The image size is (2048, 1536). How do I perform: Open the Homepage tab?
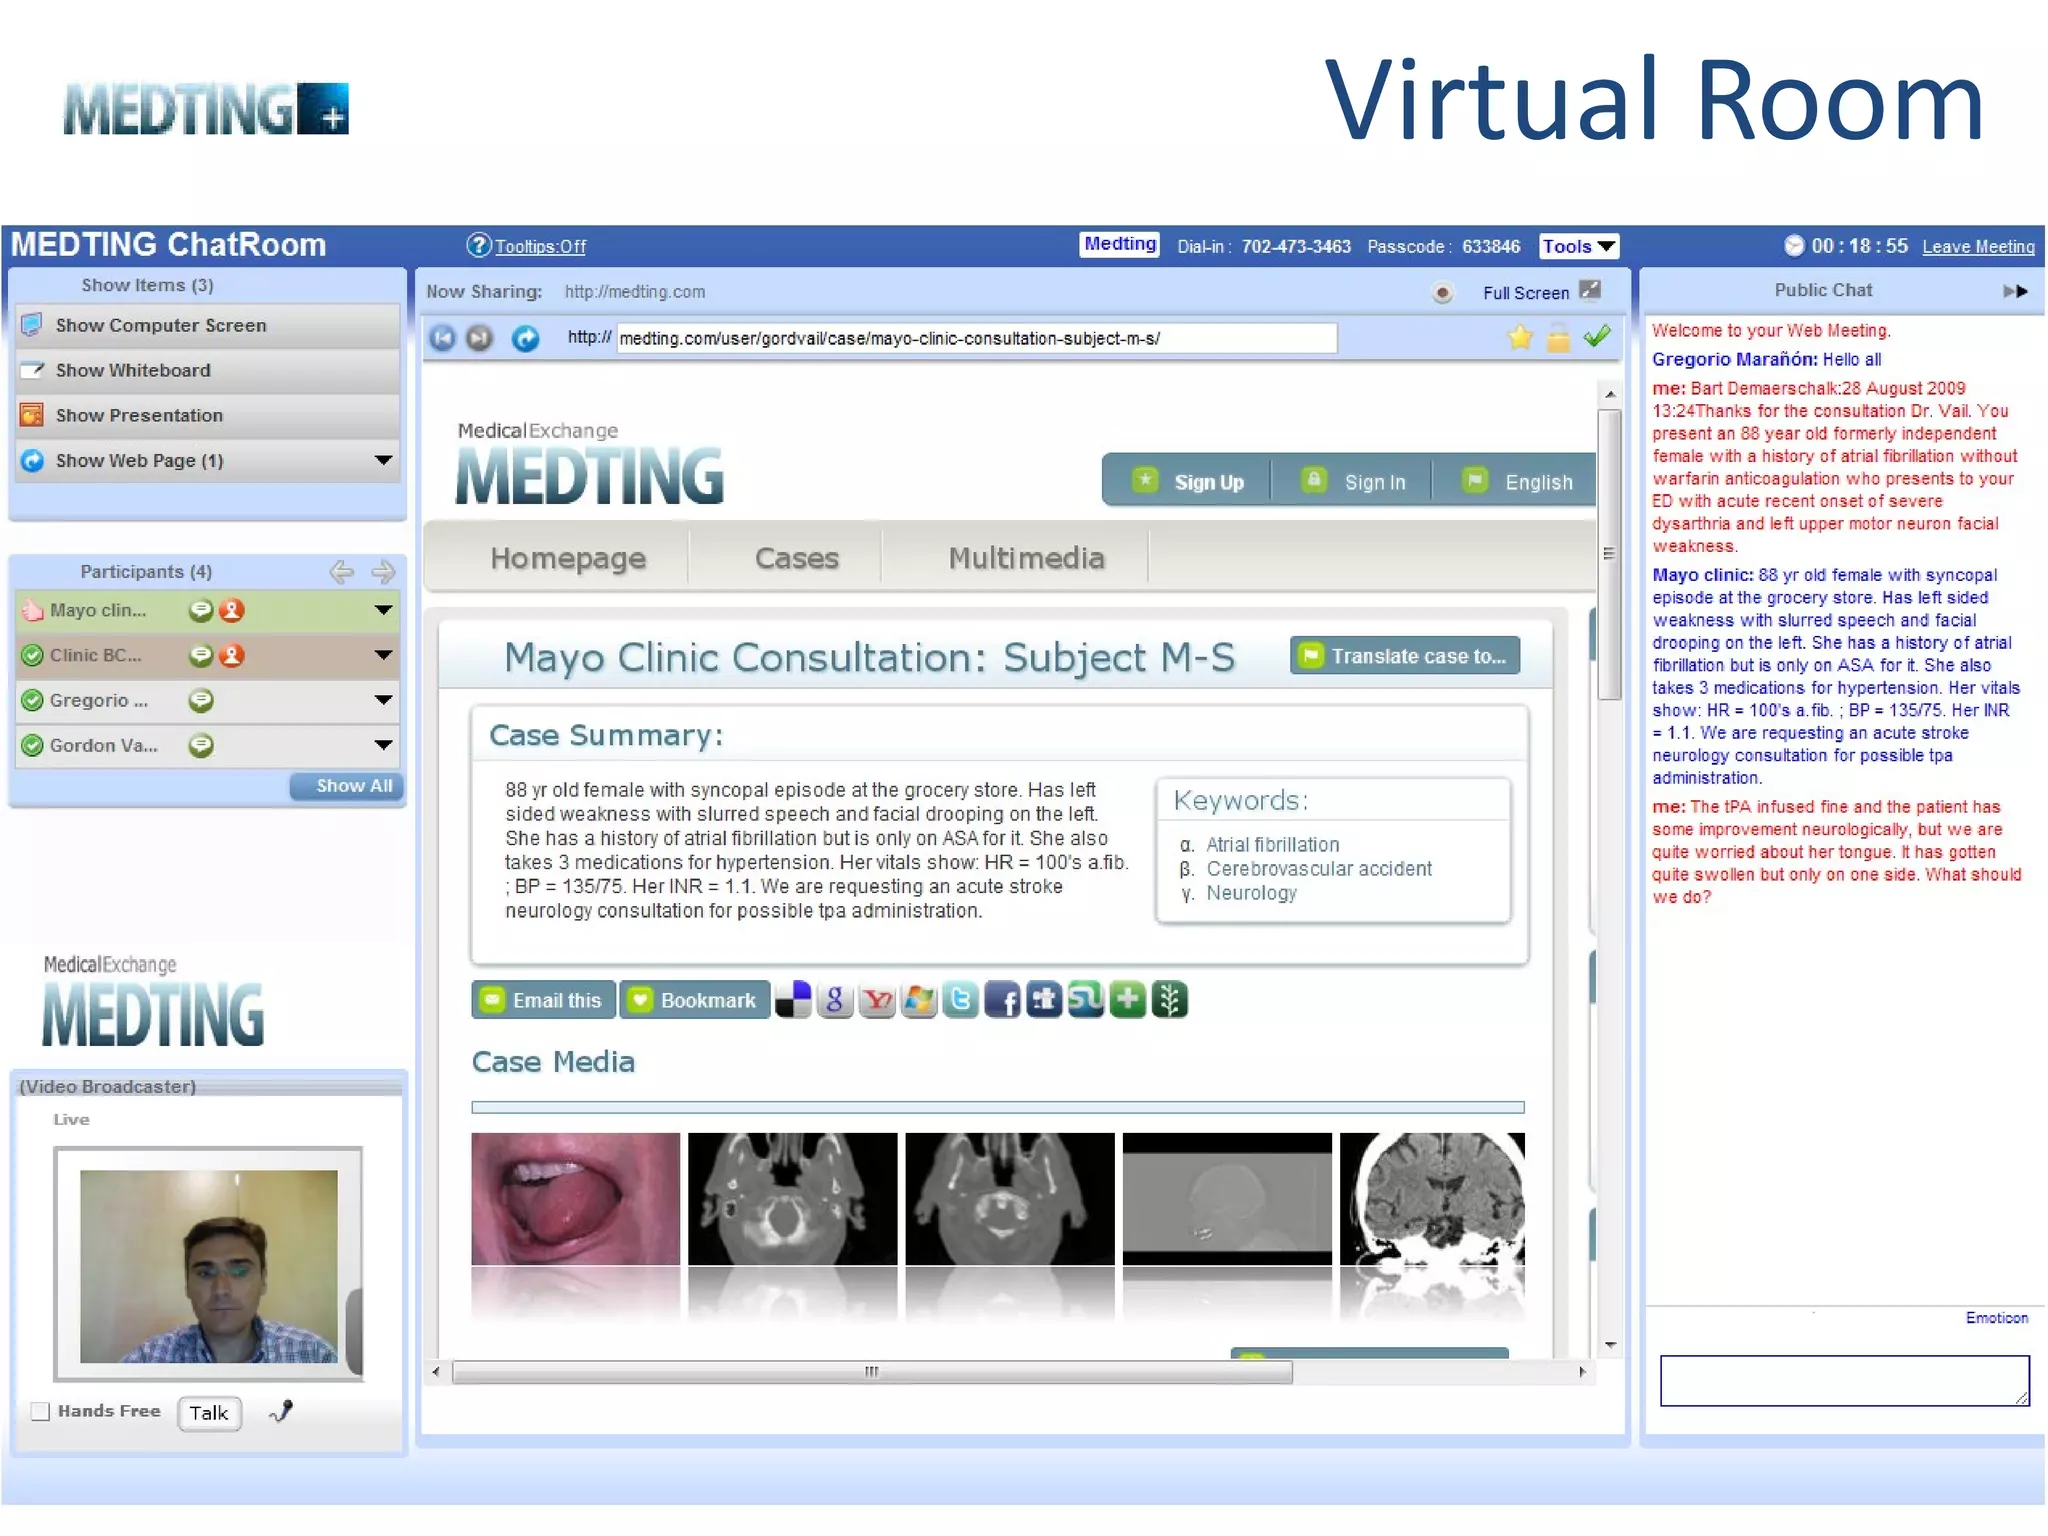567,558
